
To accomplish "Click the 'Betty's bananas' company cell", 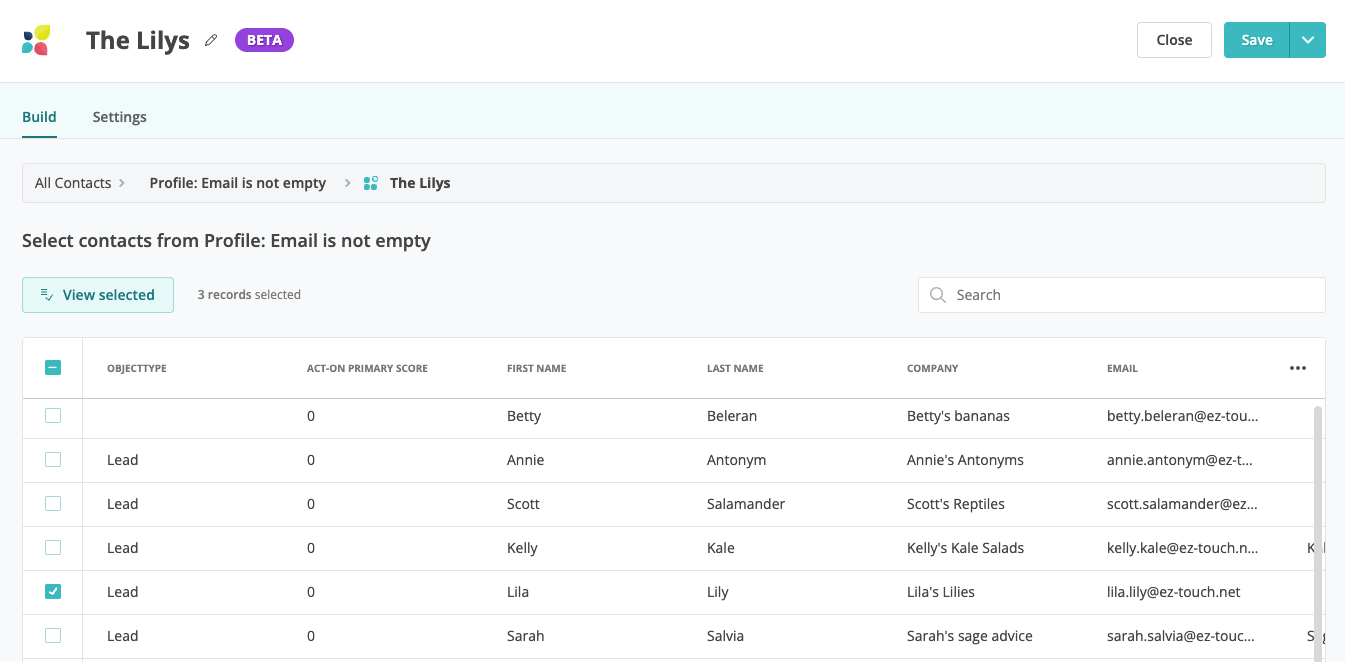I will [958, 416].
